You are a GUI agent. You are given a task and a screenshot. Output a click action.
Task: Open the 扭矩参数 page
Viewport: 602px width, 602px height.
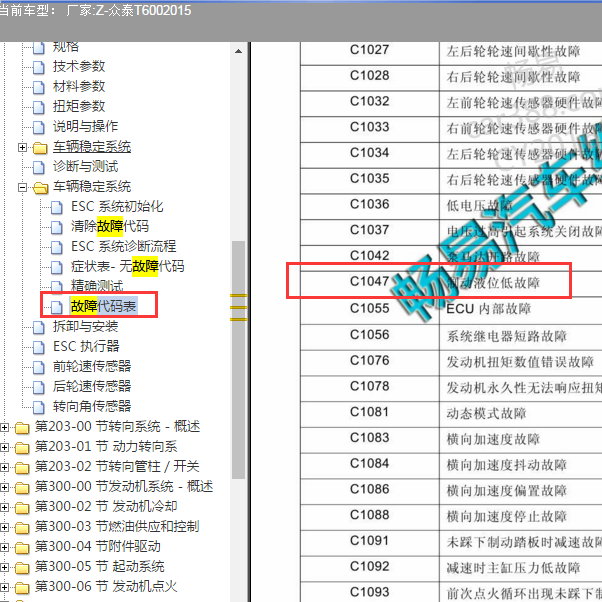[x=79, y=106]
